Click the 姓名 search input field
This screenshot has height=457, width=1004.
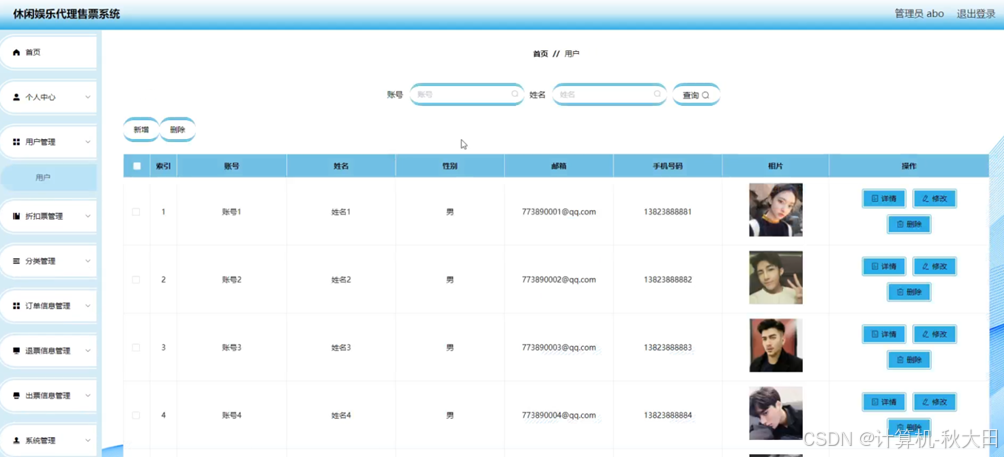[x=610, y=94]
